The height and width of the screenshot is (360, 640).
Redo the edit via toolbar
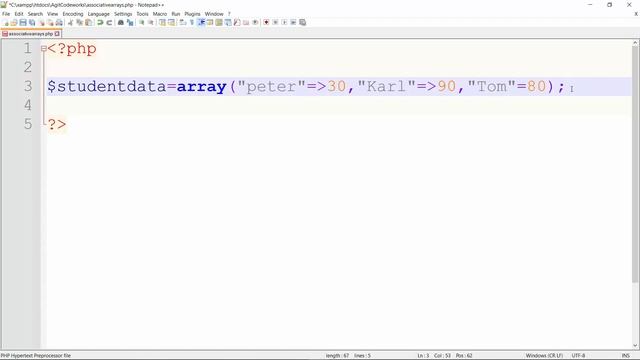coord(109,22)
